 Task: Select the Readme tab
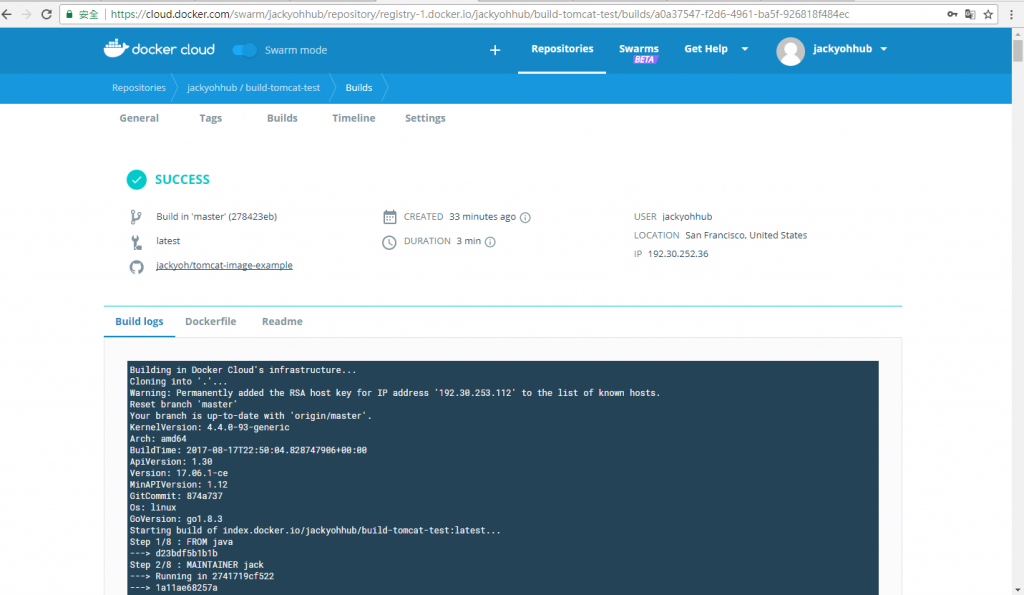click(x=282, y=321)
